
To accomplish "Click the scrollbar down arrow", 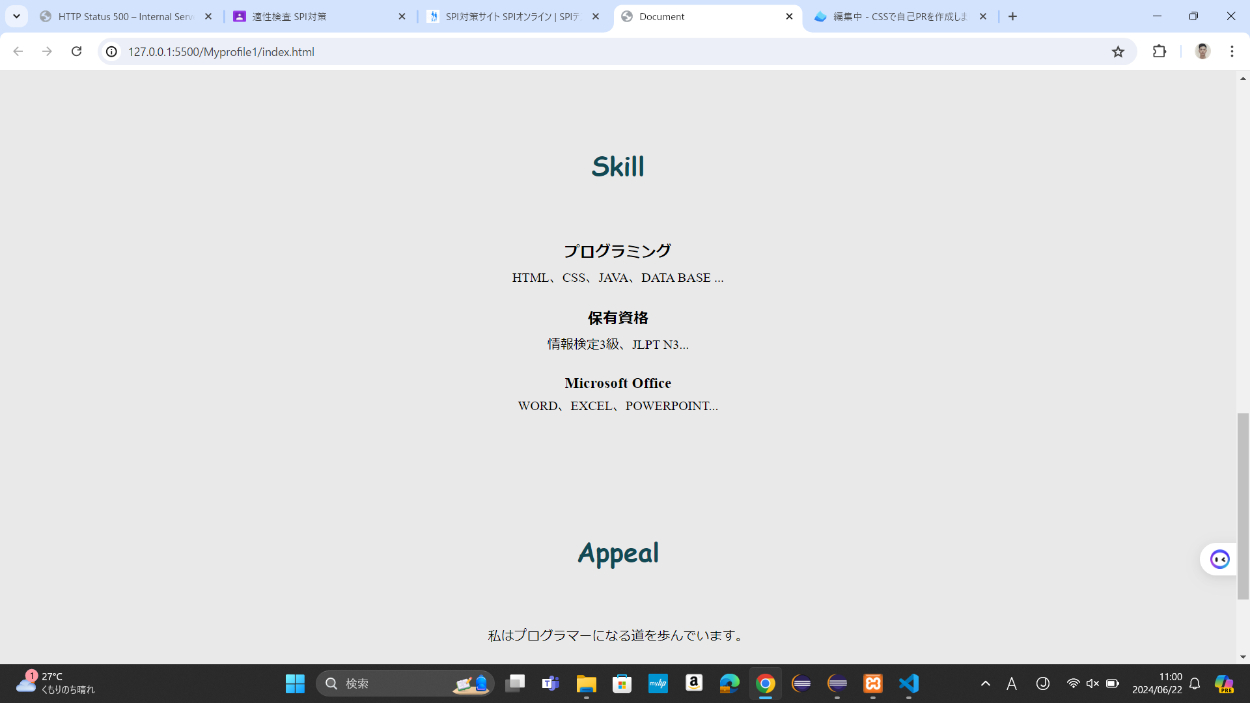I will pyautogui.click(x=1243, y=657).
